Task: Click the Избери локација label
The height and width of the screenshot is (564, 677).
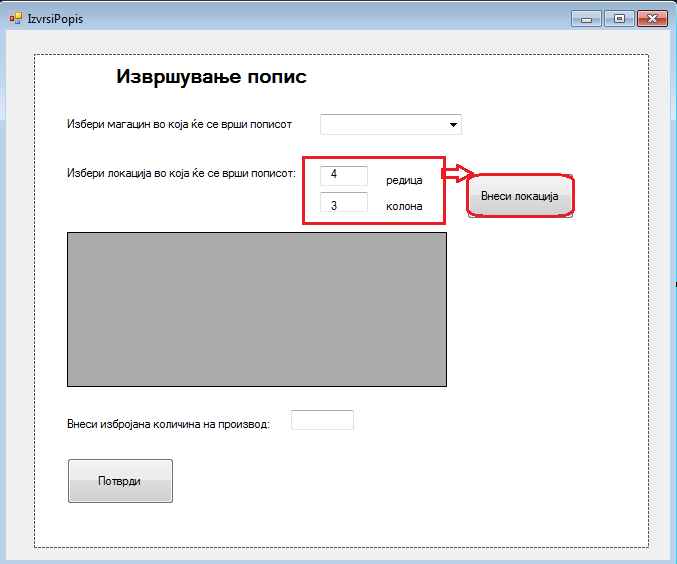Action: tap(181, 173)
